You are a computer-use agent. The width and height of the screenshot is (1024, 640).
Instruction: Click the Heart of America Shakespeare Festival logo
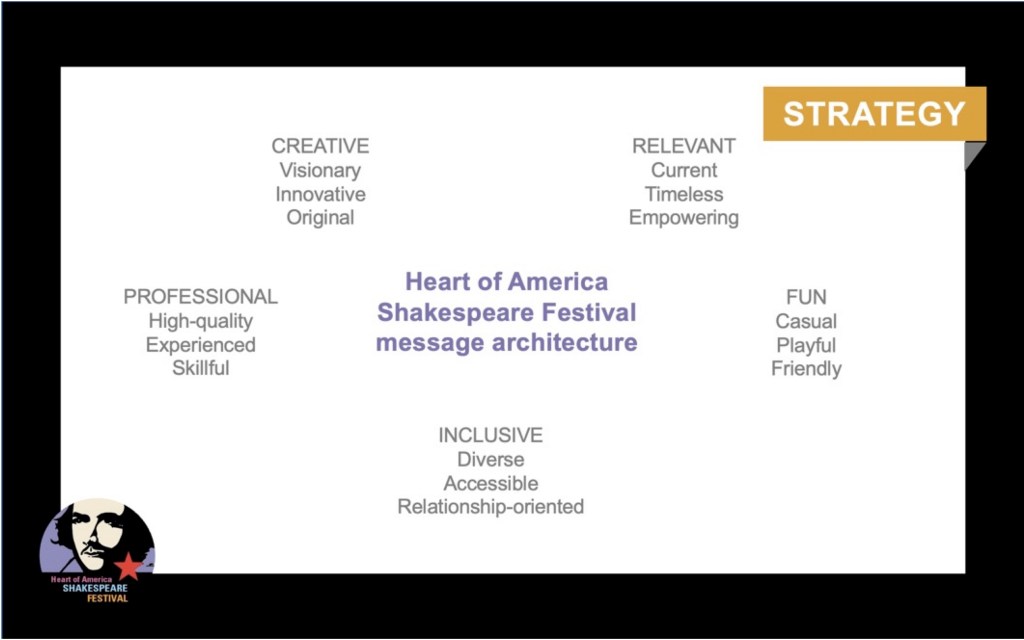(x=97, y=550)
